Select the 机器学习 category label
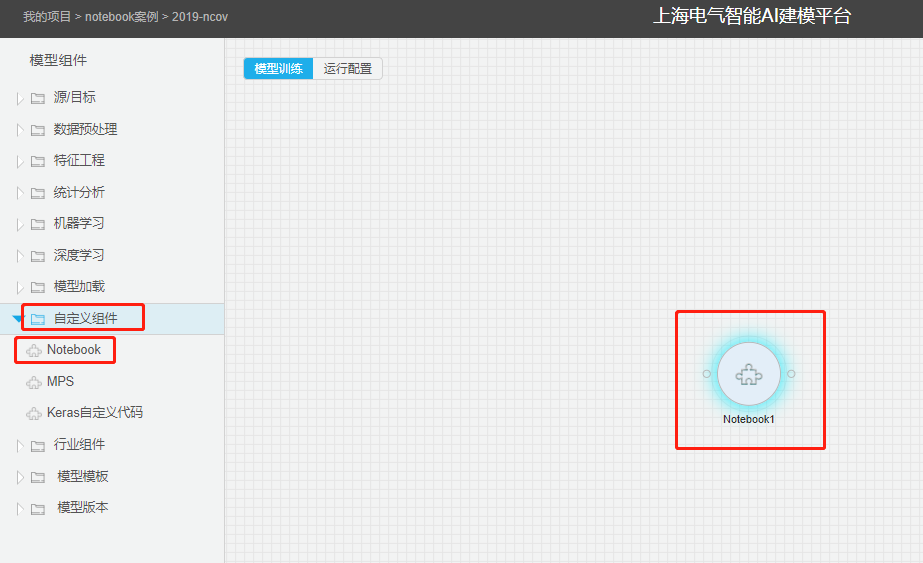 (79, 223)
